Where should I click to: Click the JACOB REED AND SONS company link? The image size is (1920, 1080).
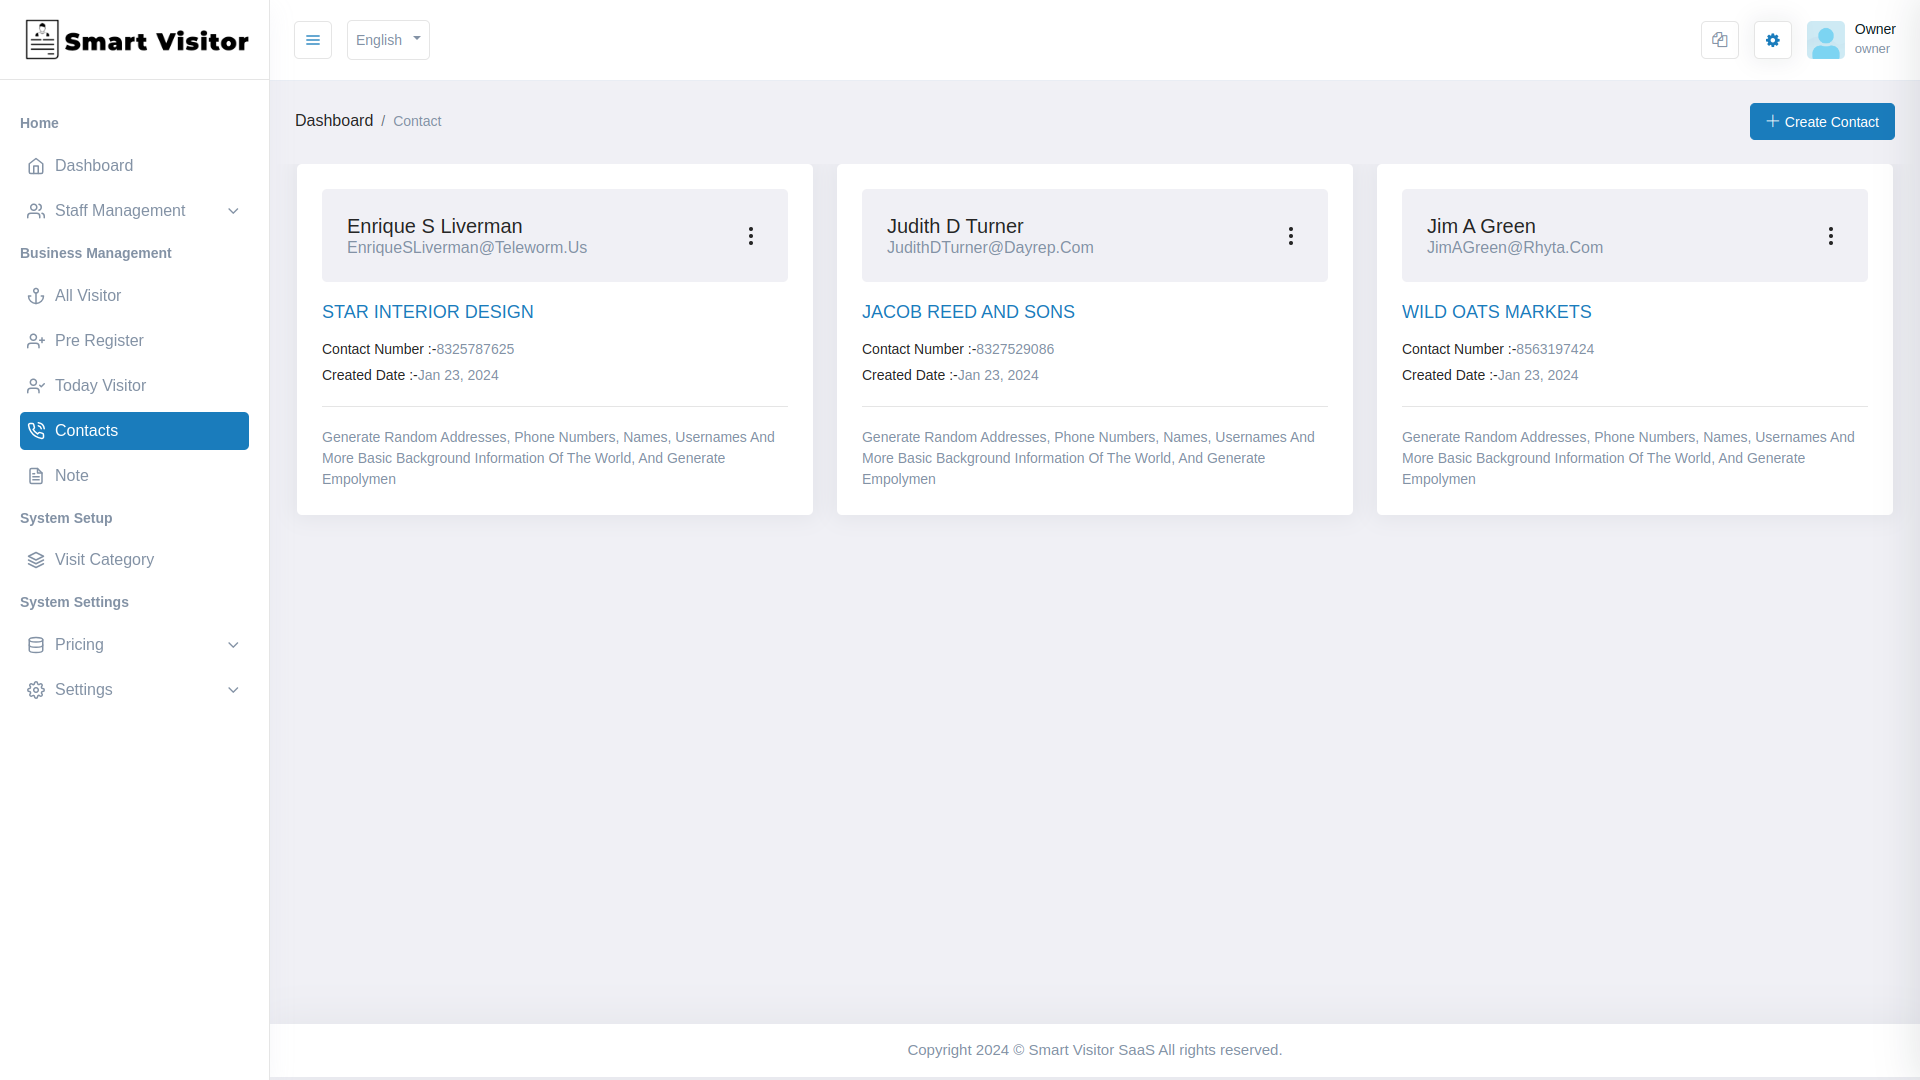[968, 311]
